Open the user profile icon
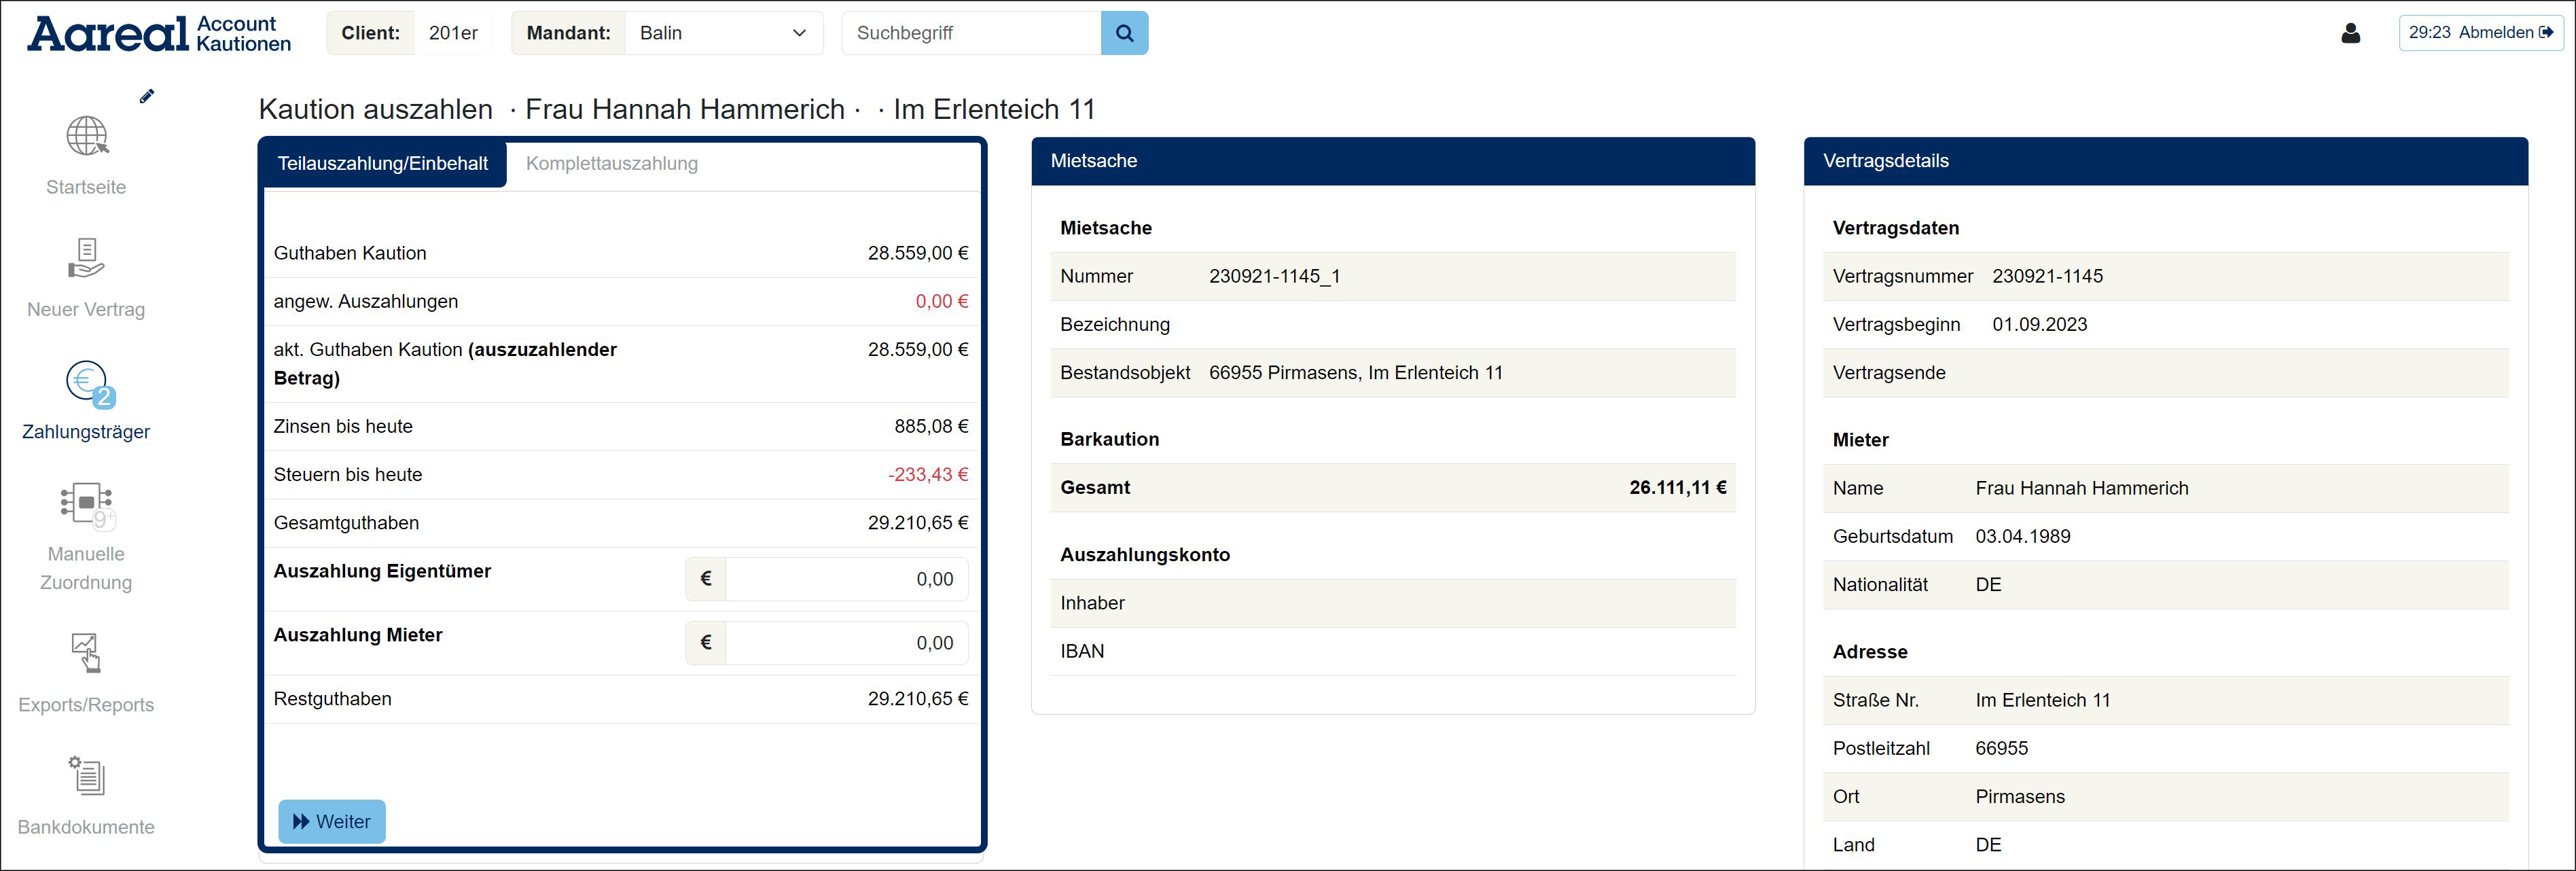The width and height of the screenshot is (2576, 871). point(2350,33)
